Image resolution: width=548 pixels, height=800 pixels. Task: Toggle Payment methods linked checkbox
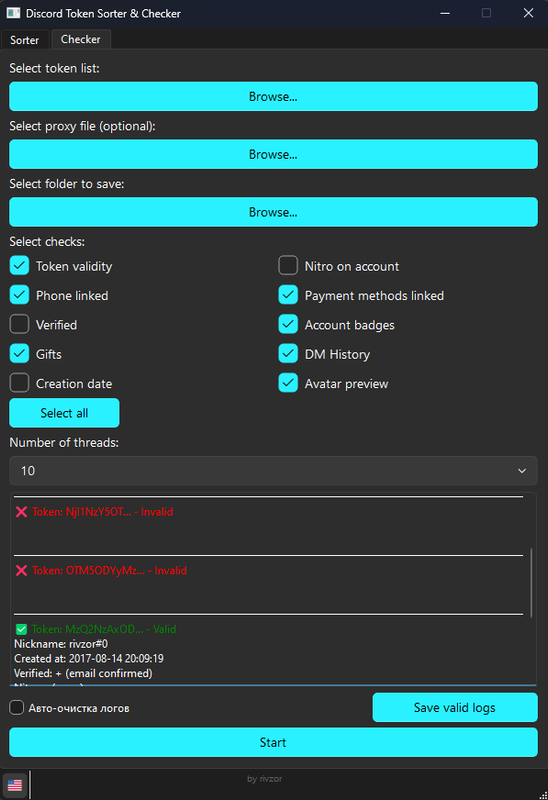[288, 295]
